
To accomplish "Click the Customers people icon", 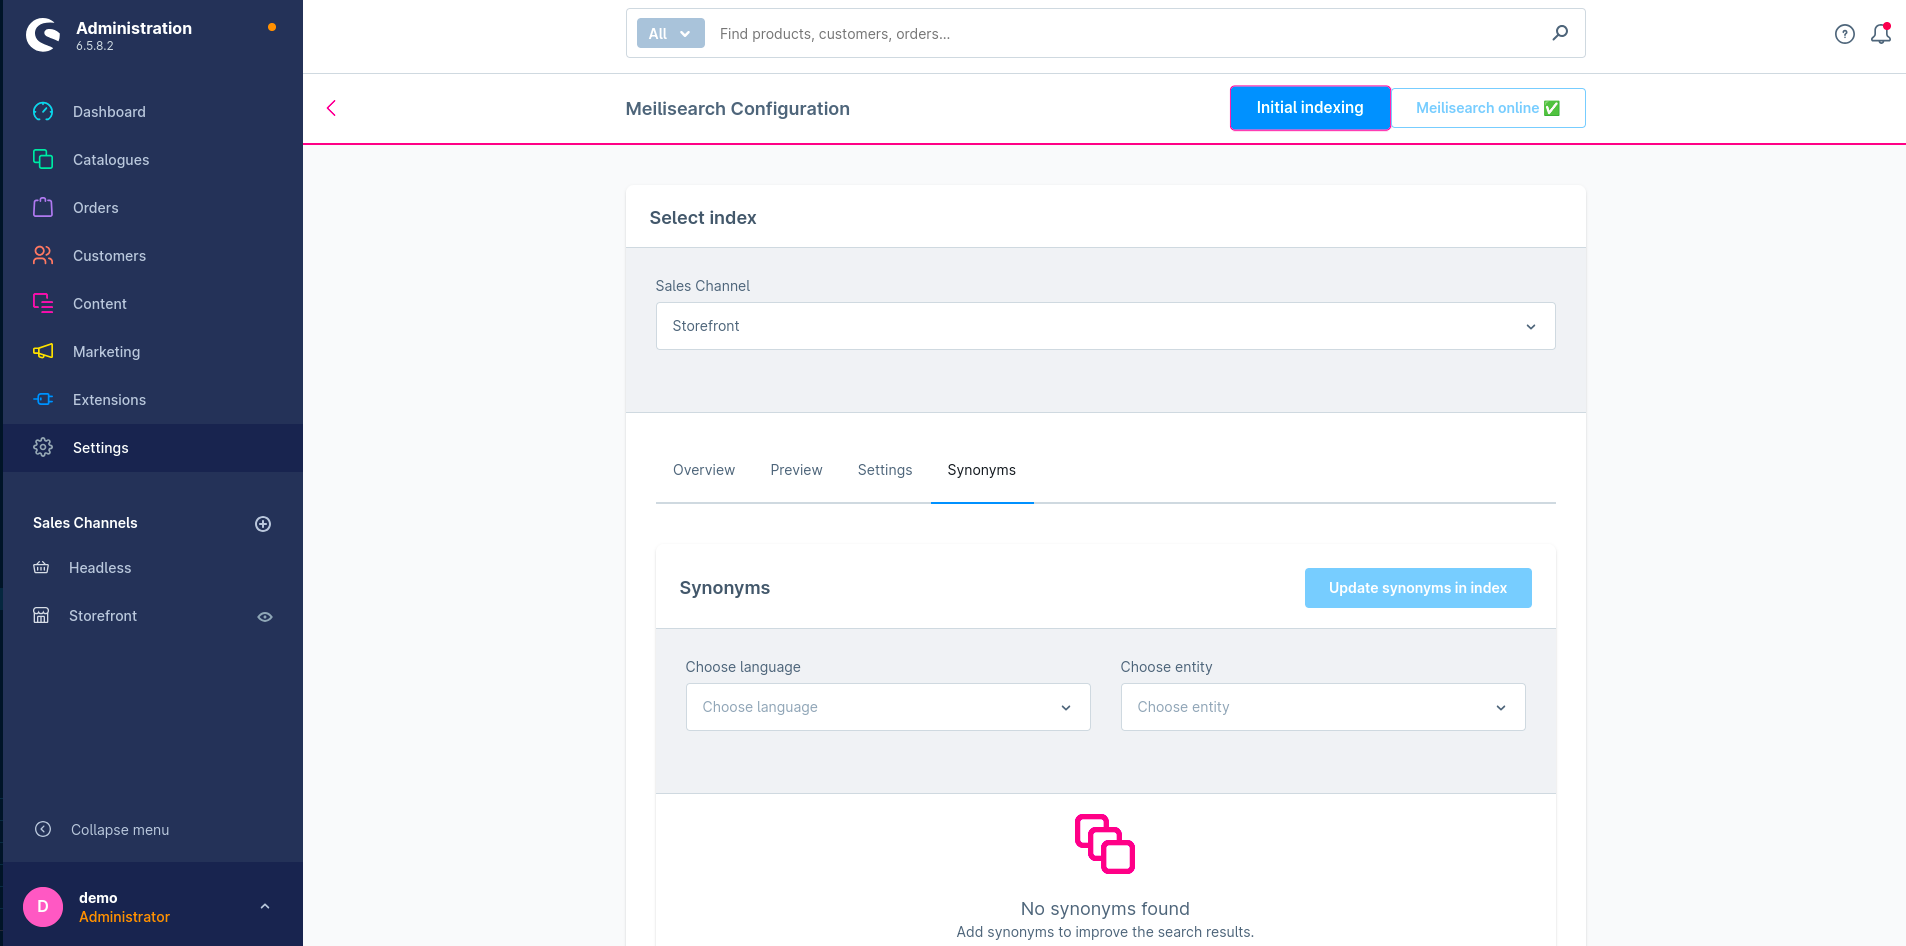I will click(43, 256).
